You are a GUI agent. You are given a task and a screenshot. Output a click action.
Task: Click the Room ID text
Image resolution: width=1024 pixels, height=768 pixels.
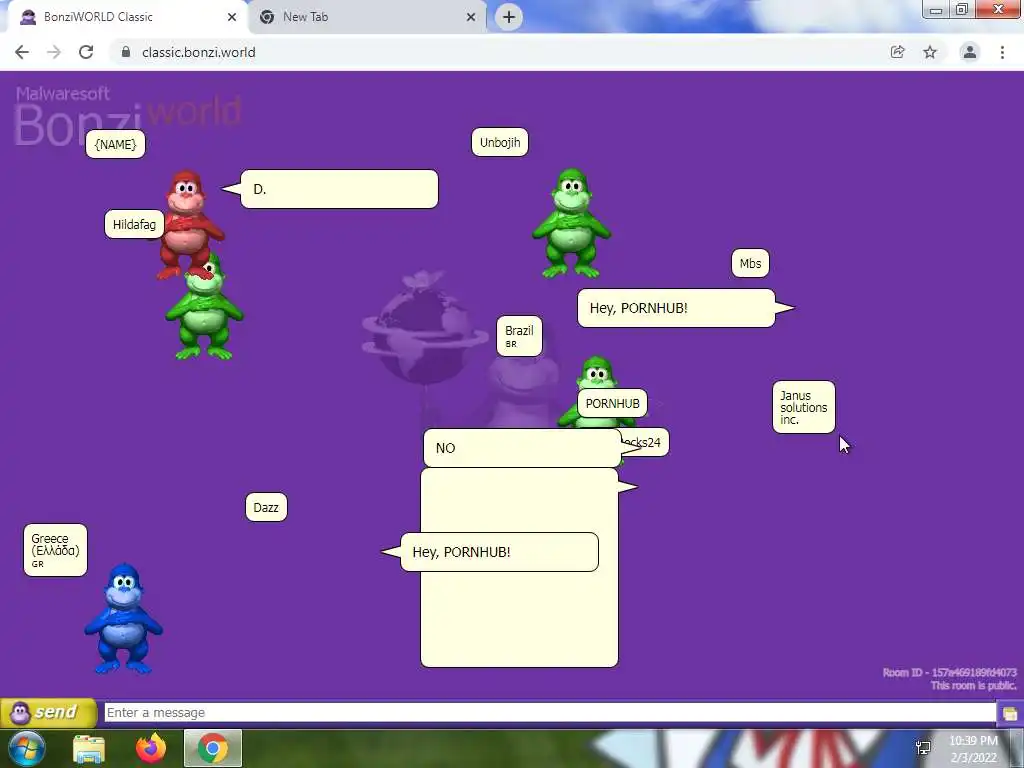click(x=949, y=672)
